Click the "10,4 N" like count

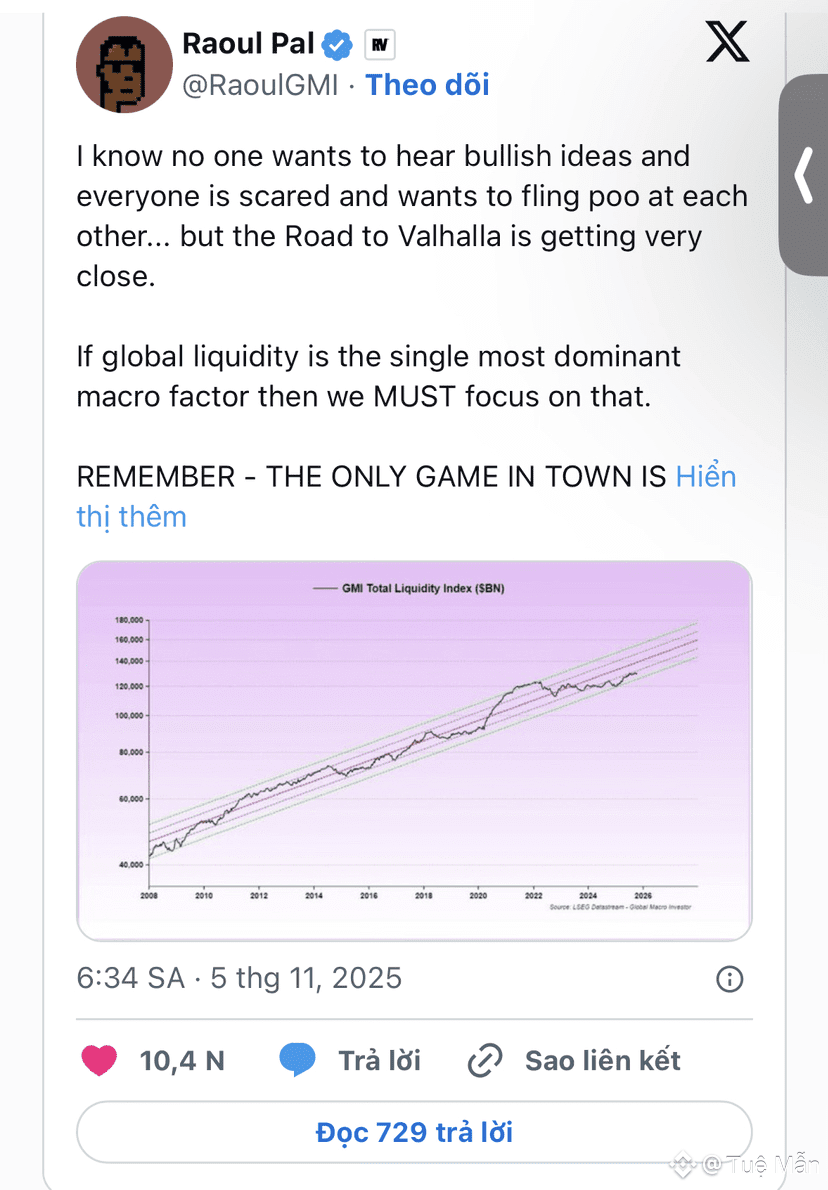(182, 1060)
